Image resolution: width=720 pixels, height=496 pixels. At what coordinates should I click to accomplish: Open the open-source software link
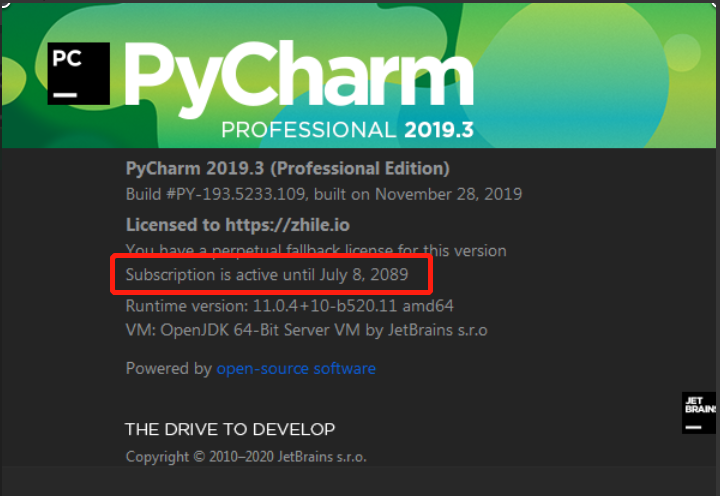(296, 368)
